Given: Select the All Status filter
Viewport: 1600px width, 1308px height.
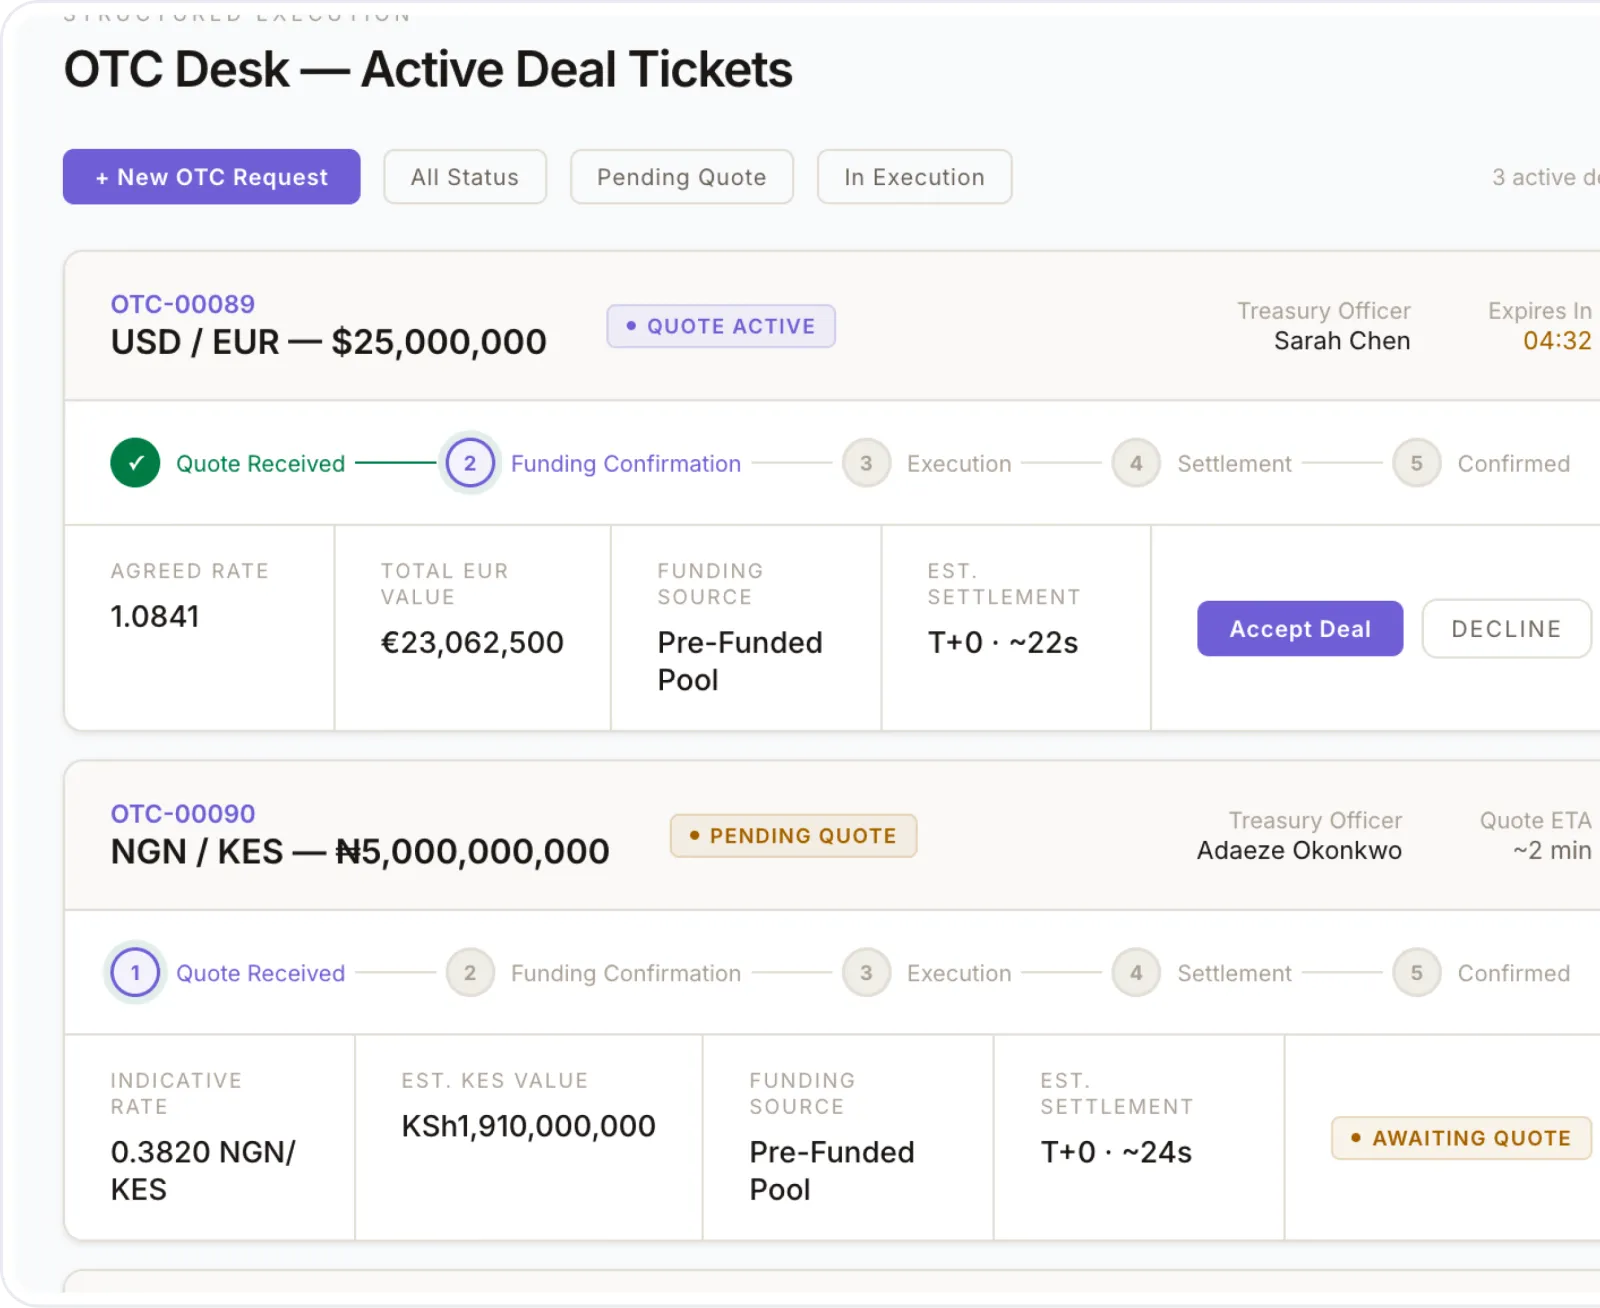Looking at the screenshot, I should 465,177.
